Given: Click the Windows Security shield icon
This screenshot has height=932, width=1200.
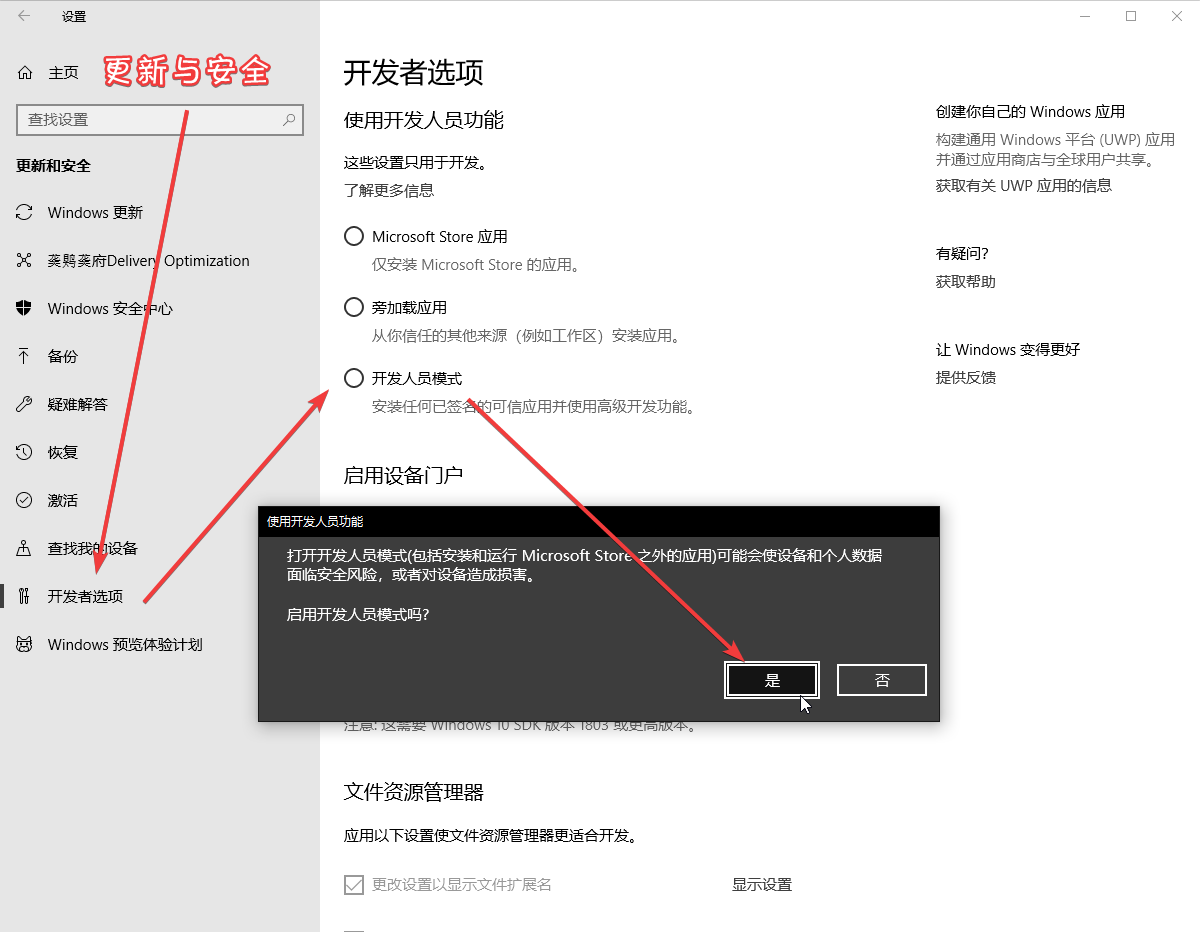Looking at the screenshot, I should (x=25, y=309).
